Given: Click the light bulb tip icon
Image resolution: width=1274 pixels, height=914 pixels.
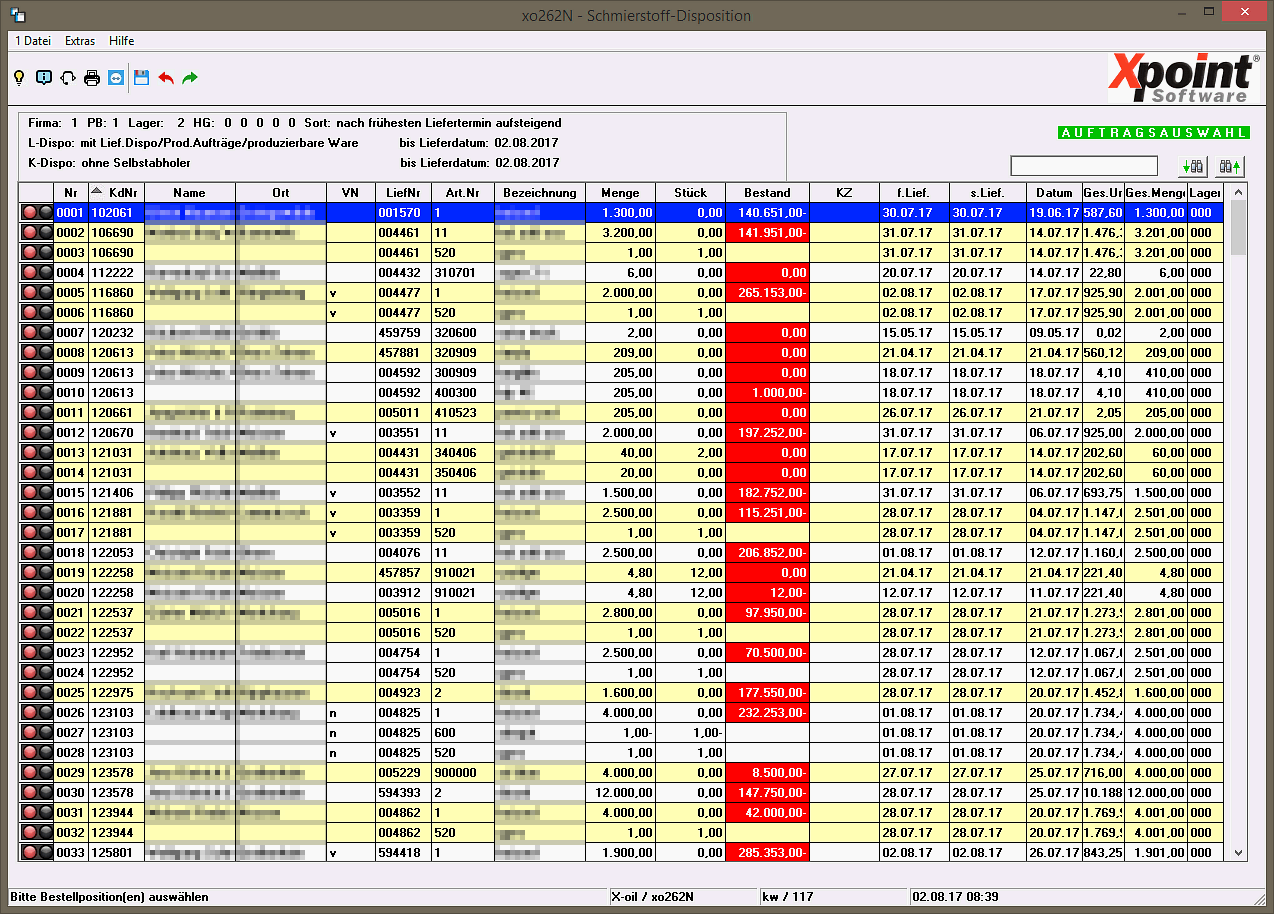Looking at the screenshot, I should point(18,77).
